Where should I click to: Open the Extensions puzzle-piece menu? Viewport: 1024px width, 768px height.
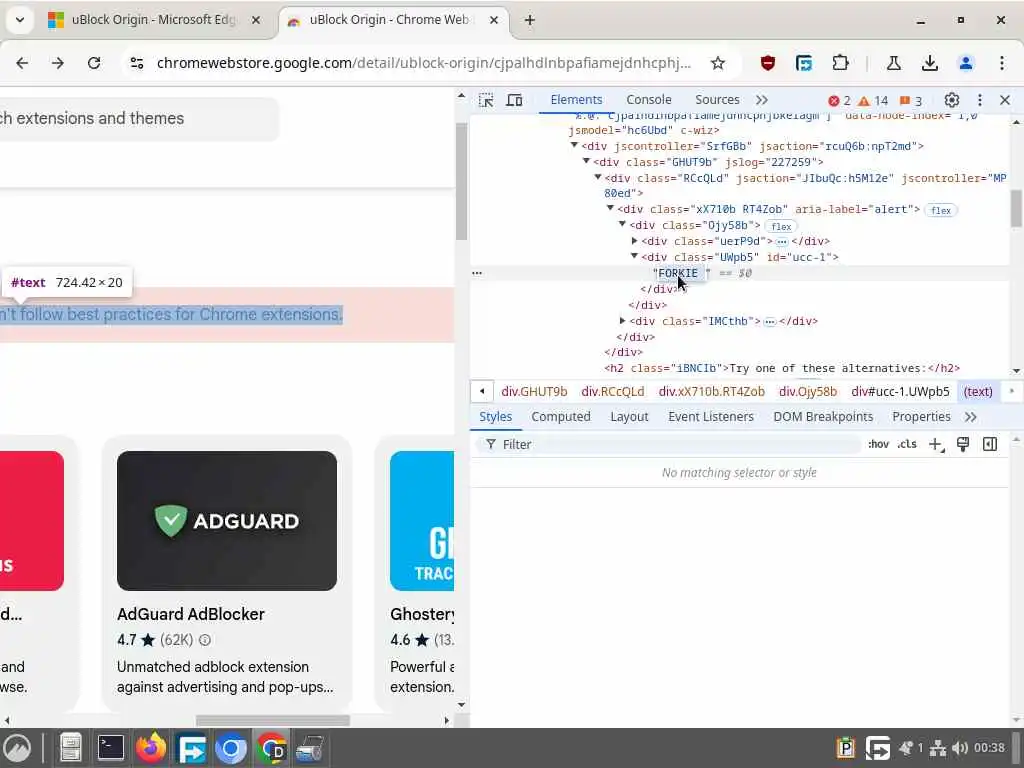click(x=840, y=63)
